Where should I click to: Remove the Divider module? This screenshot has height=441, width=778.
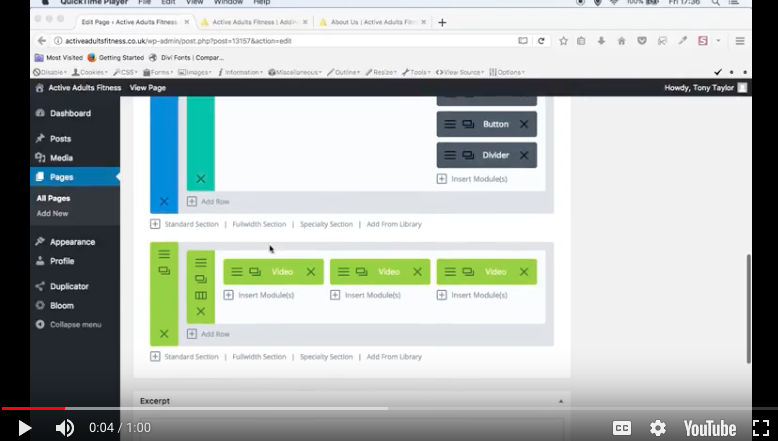coord(524,155)
